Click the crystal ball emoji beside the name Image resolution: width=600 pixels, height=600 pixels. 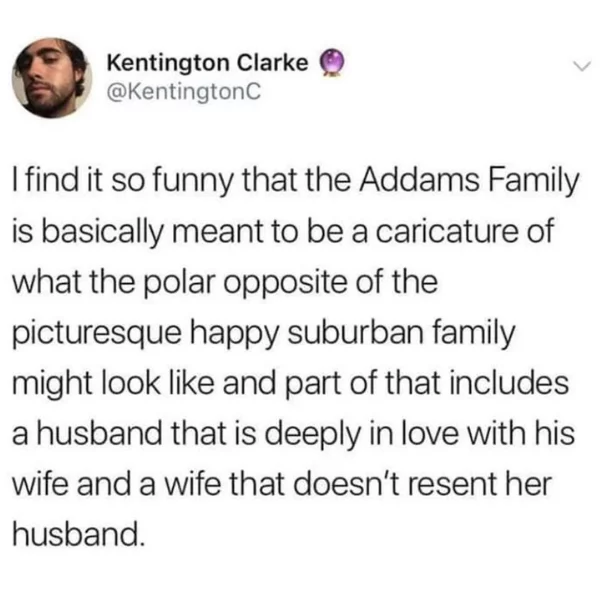(x=332, y=64)
